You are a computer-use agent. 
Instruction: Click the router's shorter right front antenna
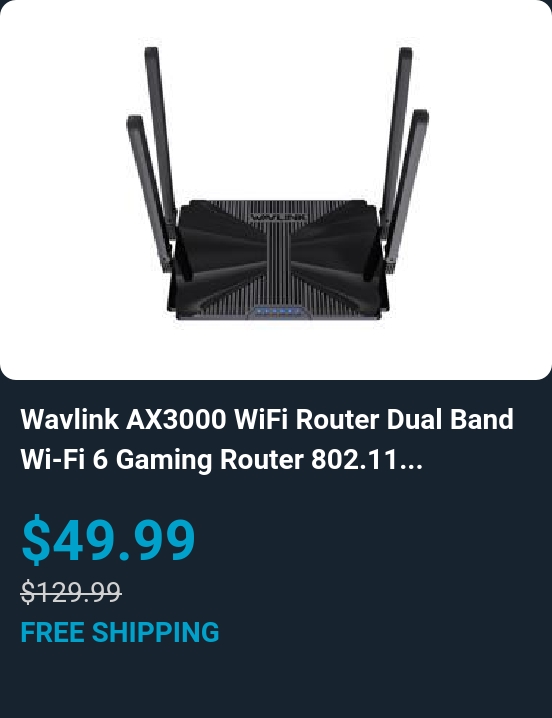click(407, 190)
